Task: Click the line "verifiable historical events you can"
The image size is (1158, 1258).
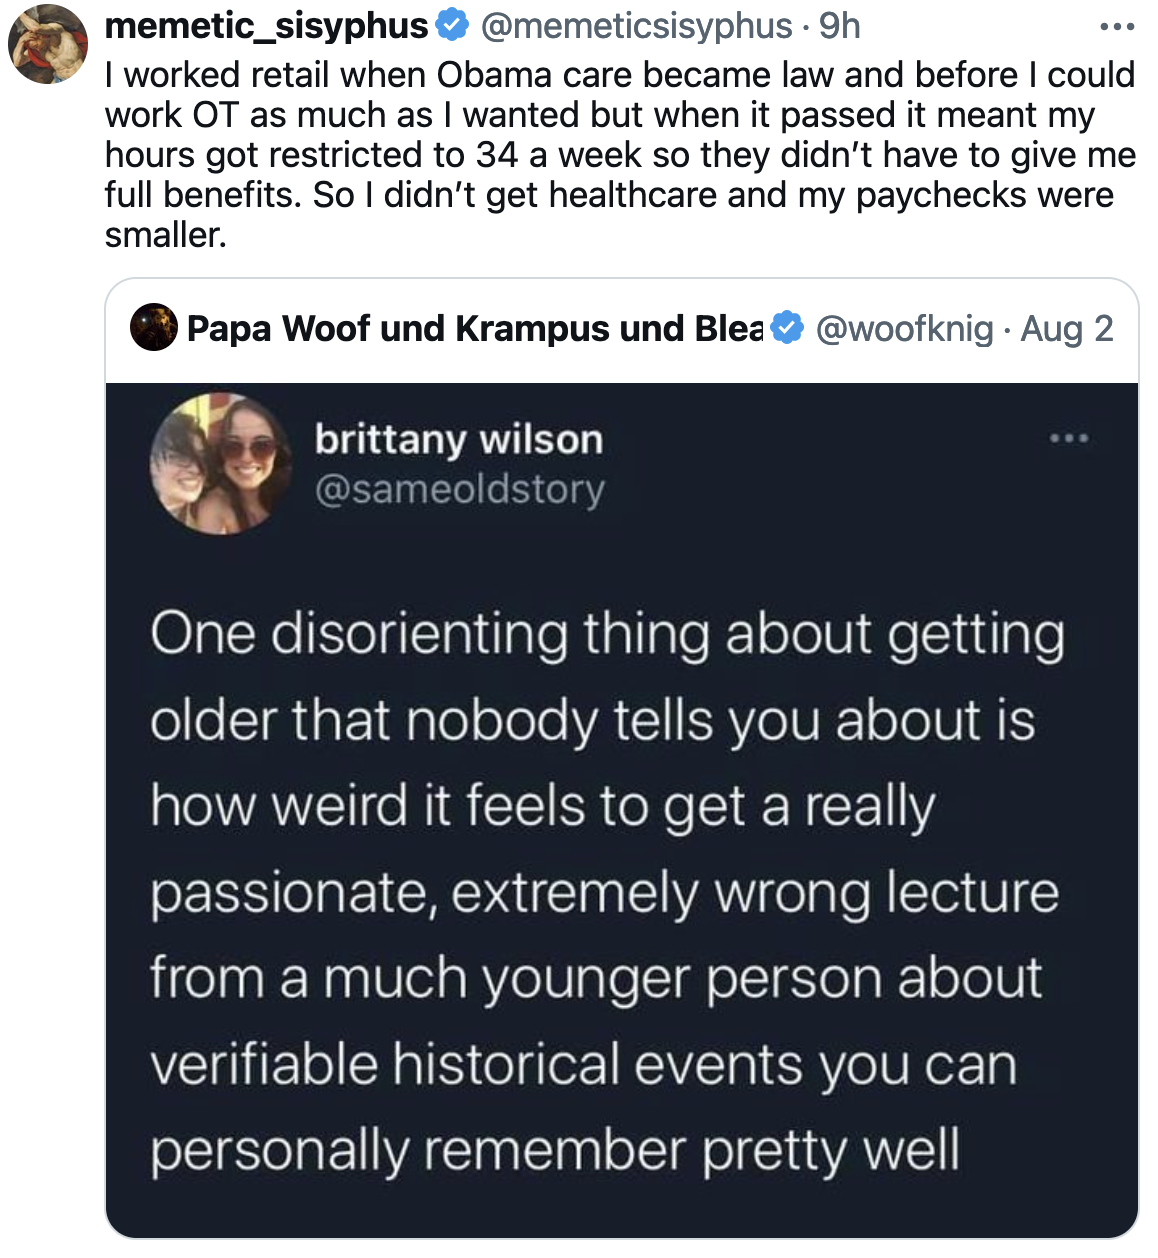Action: pyautogui.click(x=583, y=1064)
